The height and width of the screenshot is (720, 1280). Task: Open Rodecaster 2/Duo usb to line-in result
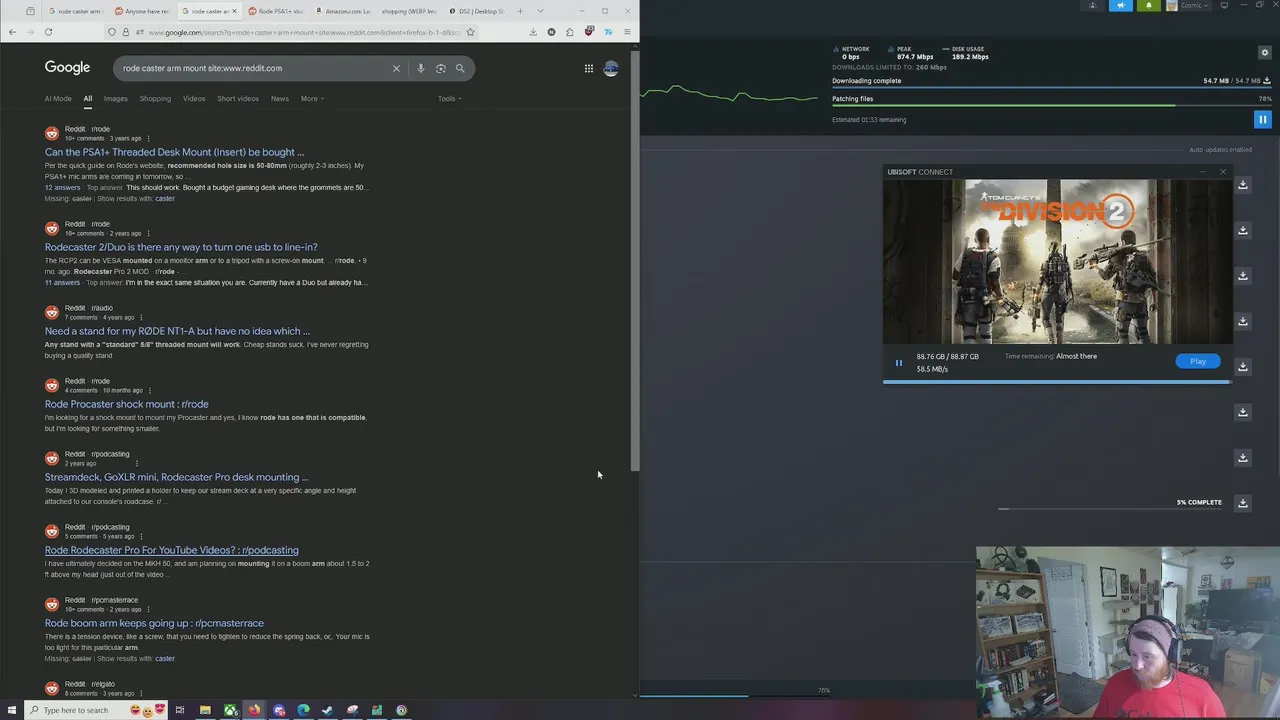(181, 247)
